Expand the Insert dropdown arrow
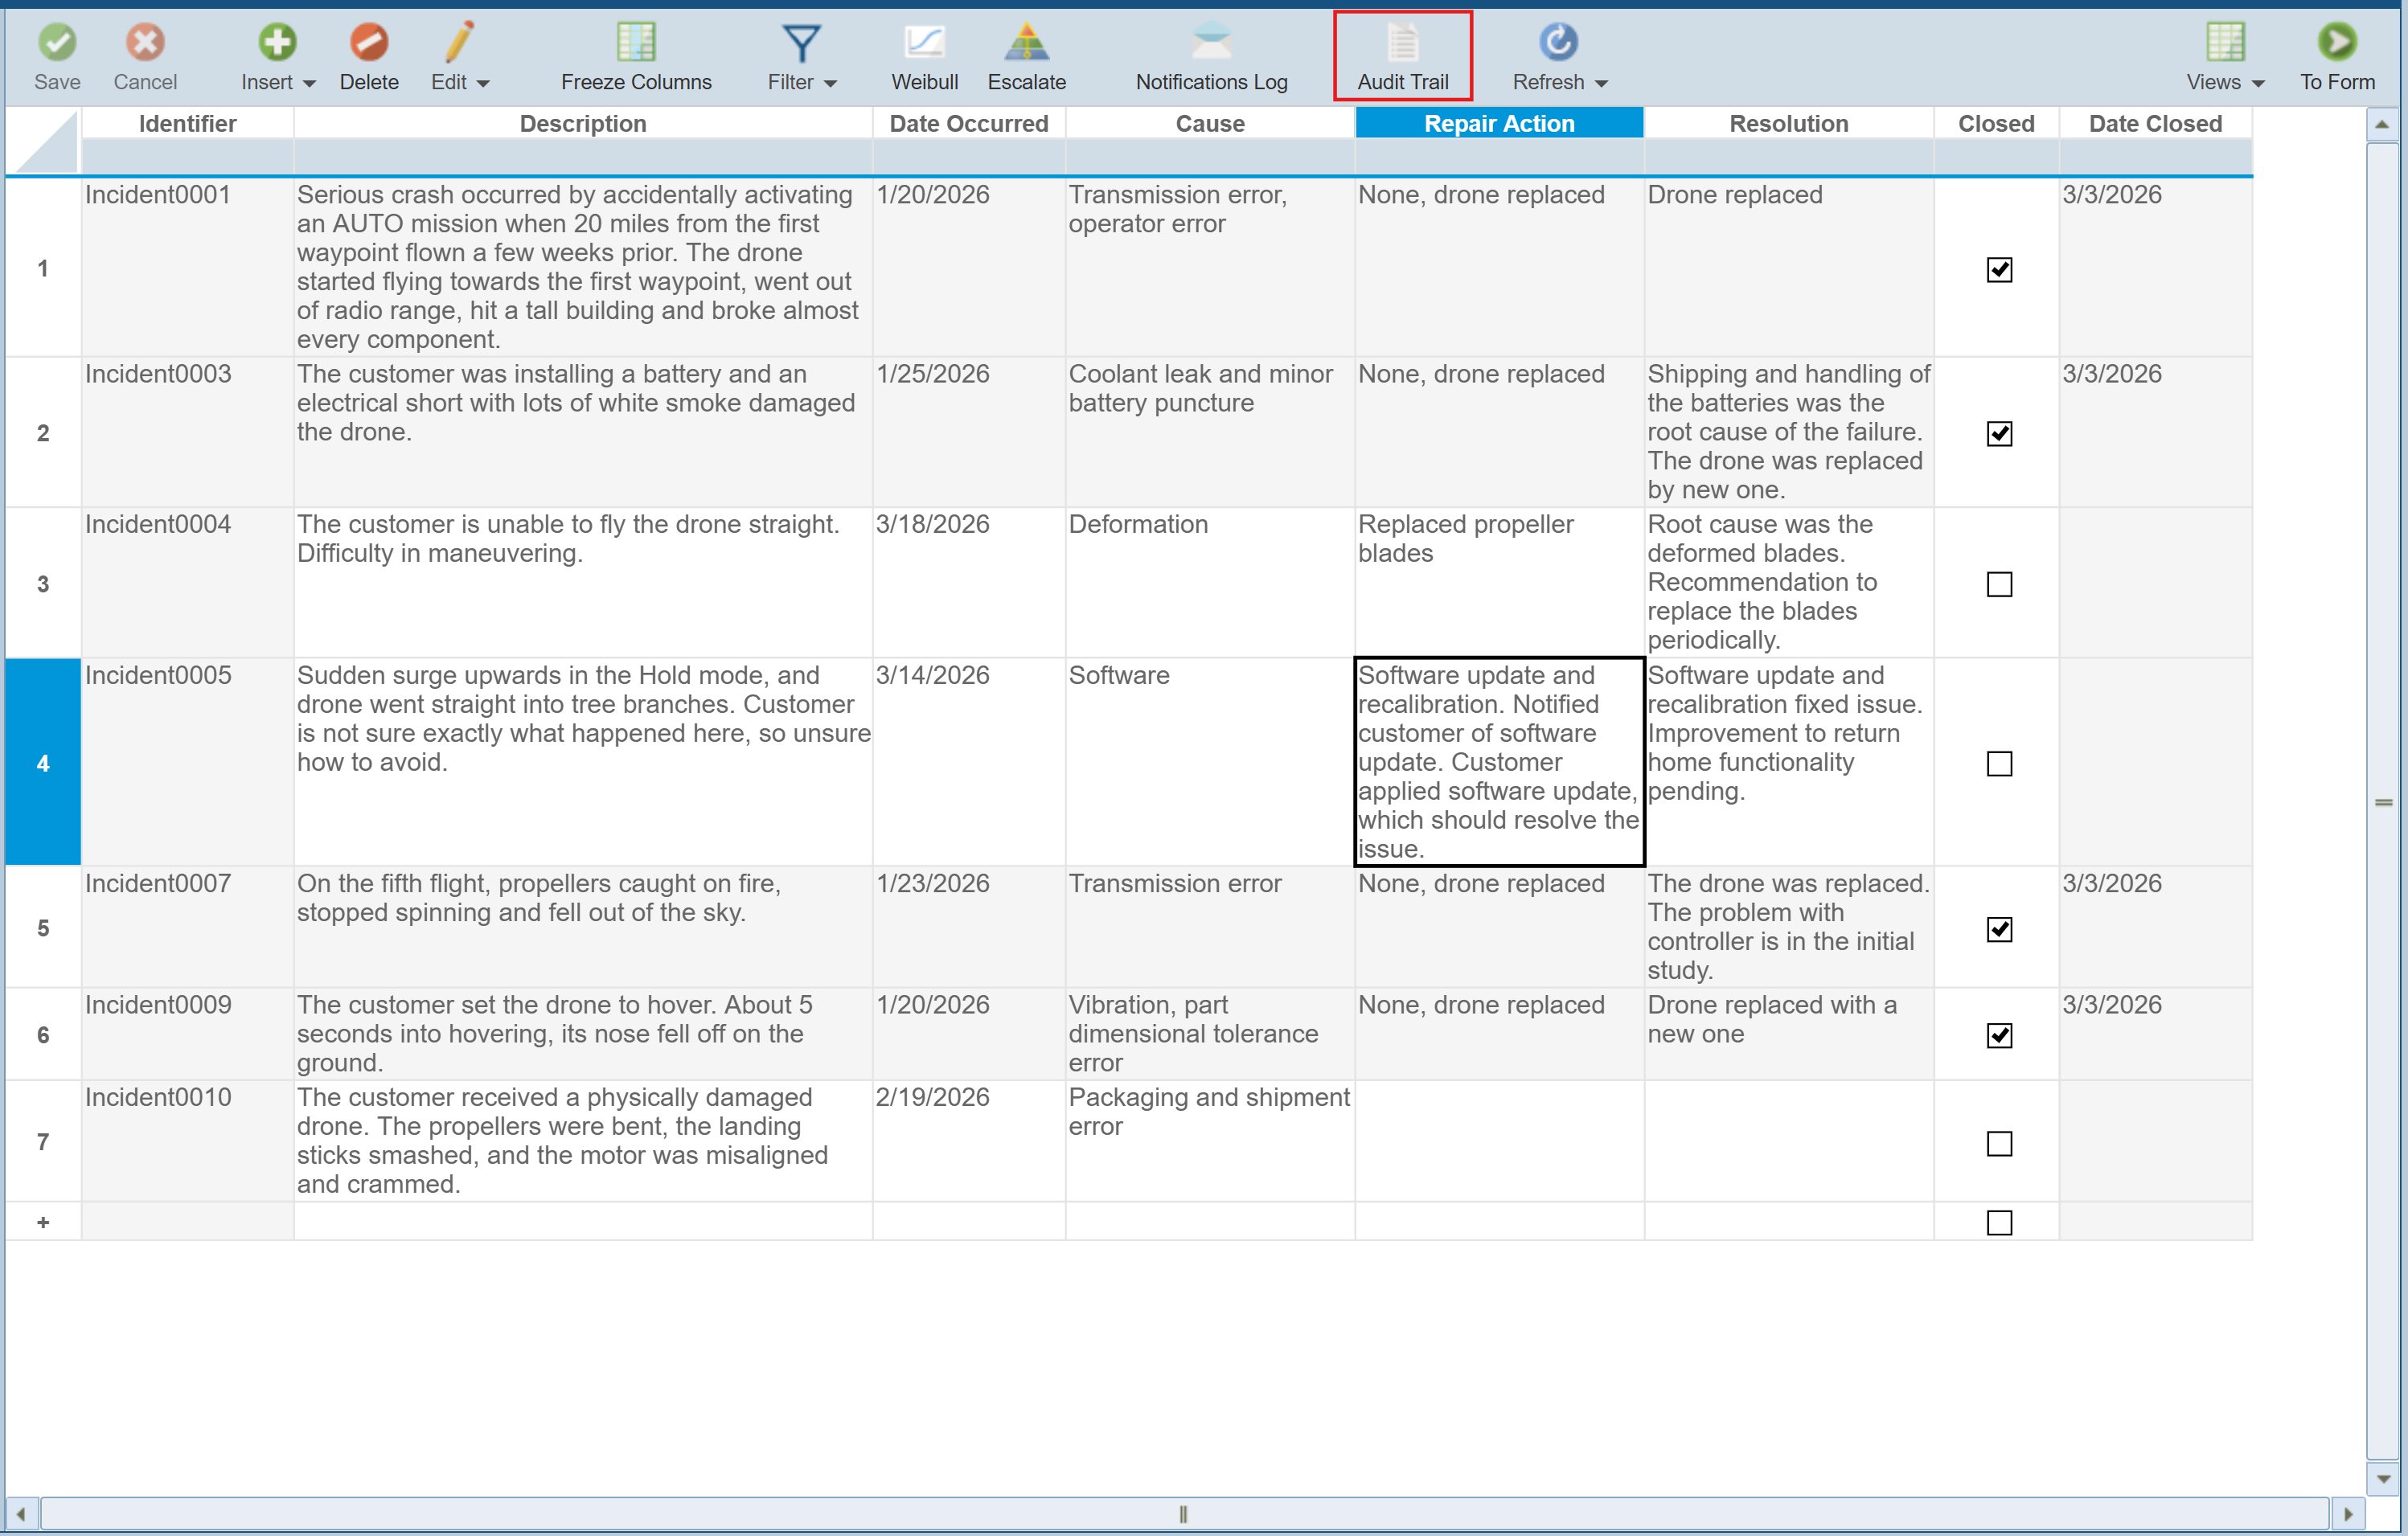This screenshot has width=2408, height=1536. click(x=309, y=84)
